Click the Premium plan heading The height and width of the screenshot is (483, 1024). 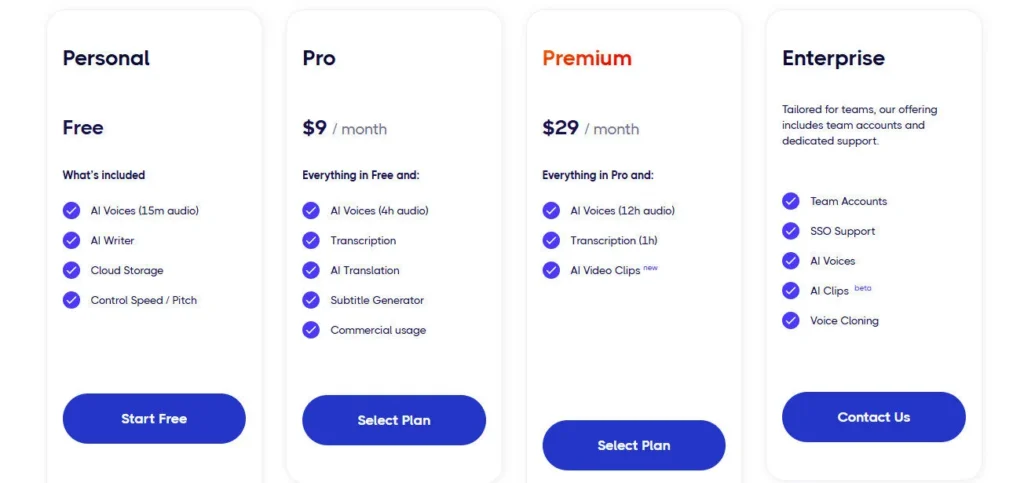(x=587, y=58)
